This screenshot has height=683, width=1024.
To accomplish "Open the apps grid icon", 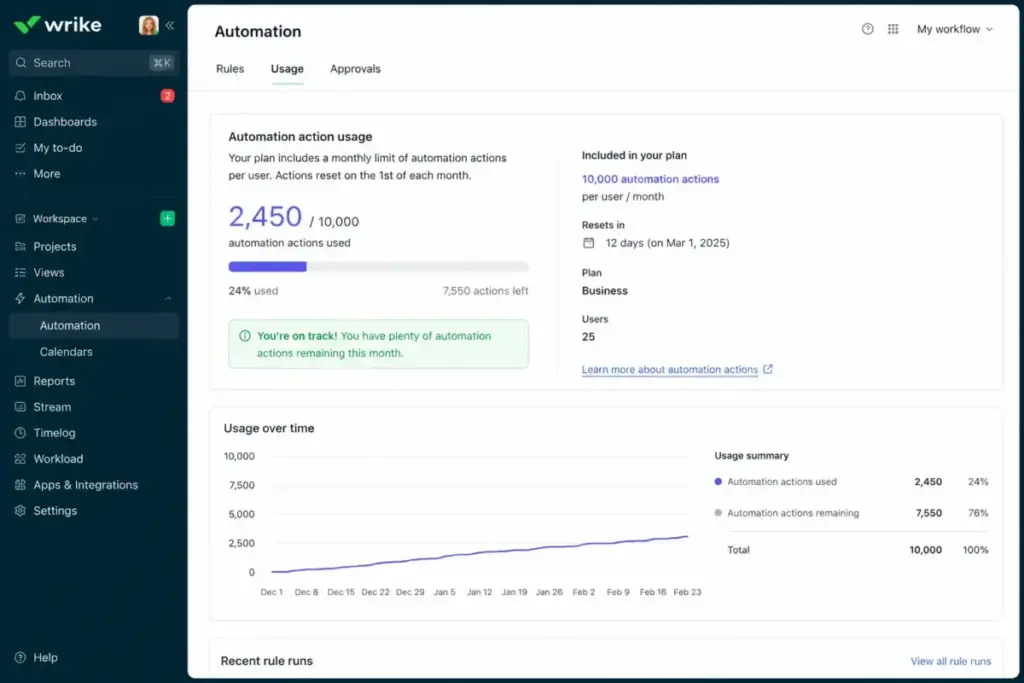I will coord(893,29).
